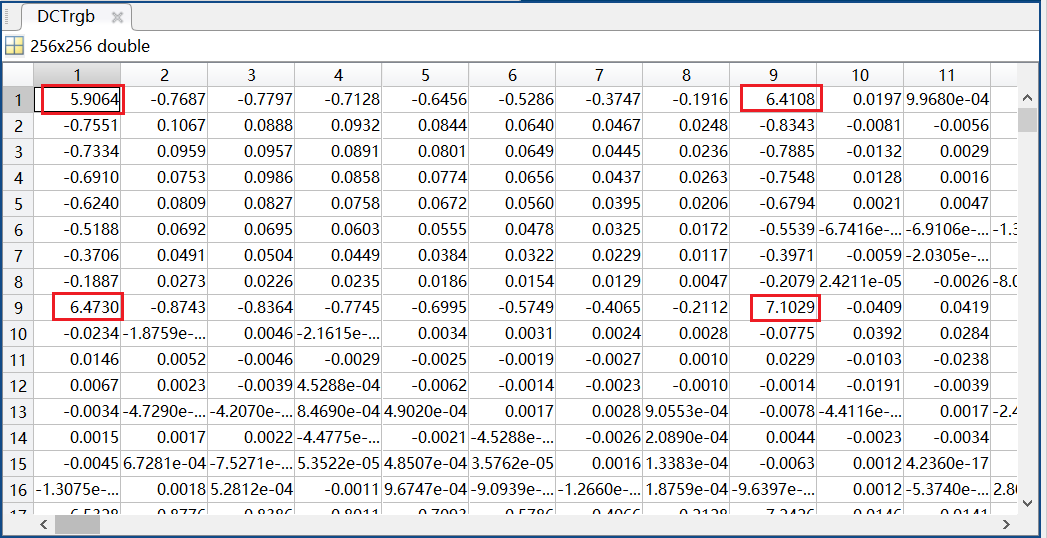Click the horizontal scrollbar right arrow
This screenshot has width=1047, height=538.
pos(1007,524)
